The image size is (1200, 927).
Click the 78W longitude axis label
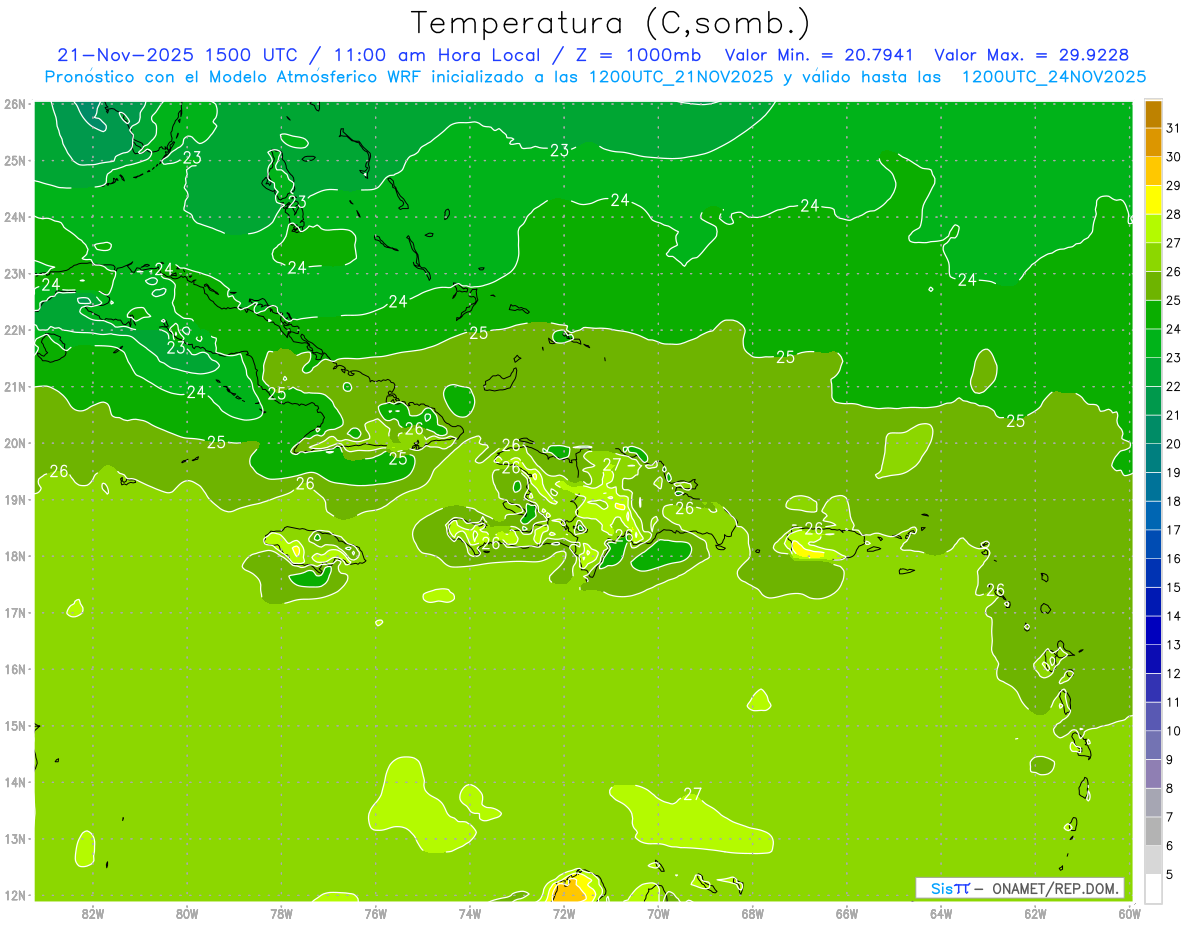coord(281,912)
